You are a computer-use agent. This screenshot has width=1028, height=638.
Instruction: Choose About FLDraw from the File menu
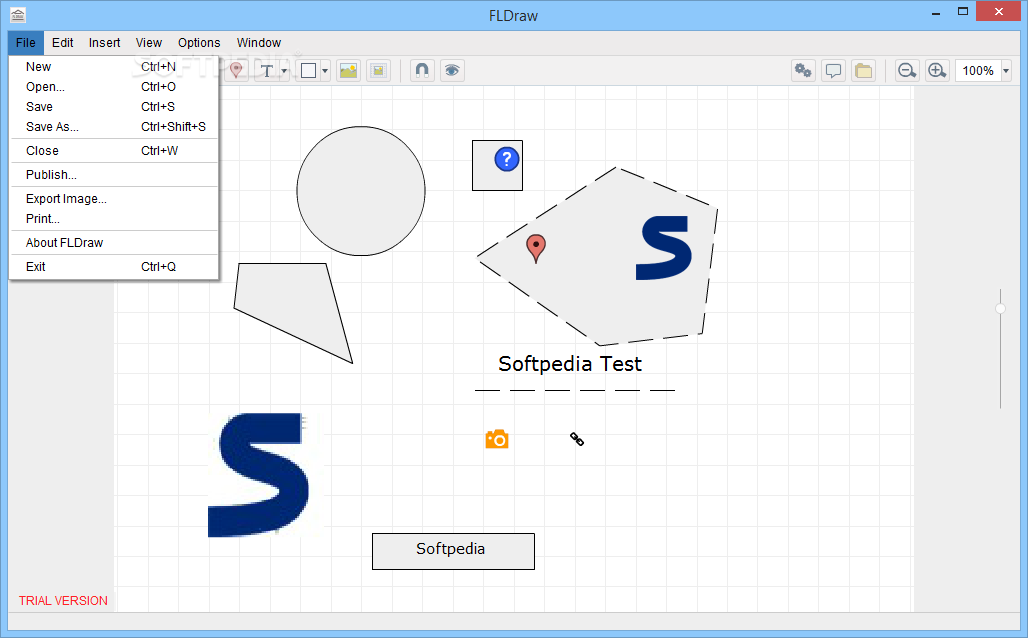pyautogui.click(x=114, y=243)
